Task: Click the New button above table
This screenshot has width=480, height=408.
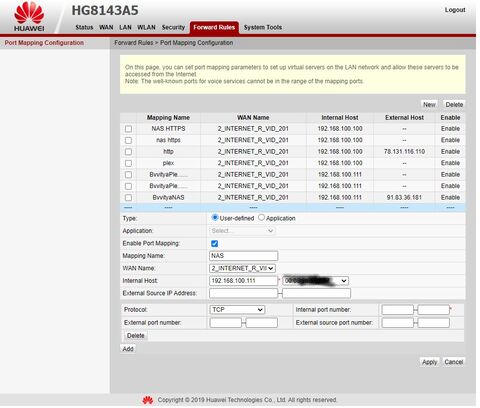Action: click(x=429, y=104)
